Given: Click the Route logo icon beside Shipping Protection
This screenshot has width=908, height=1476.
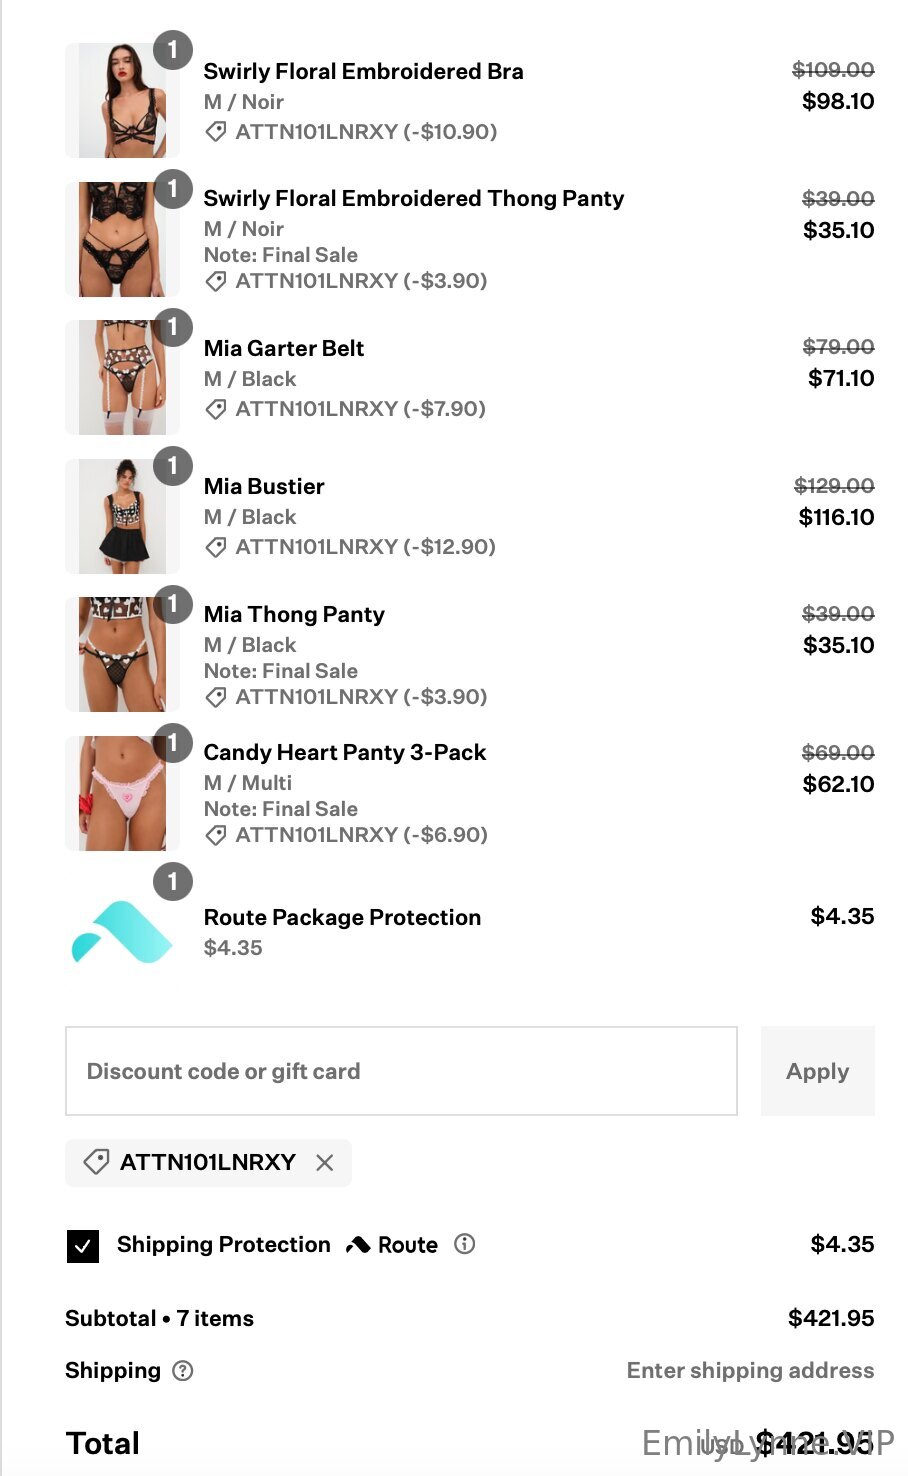Looking at the screenshot, I should 358,1245.
